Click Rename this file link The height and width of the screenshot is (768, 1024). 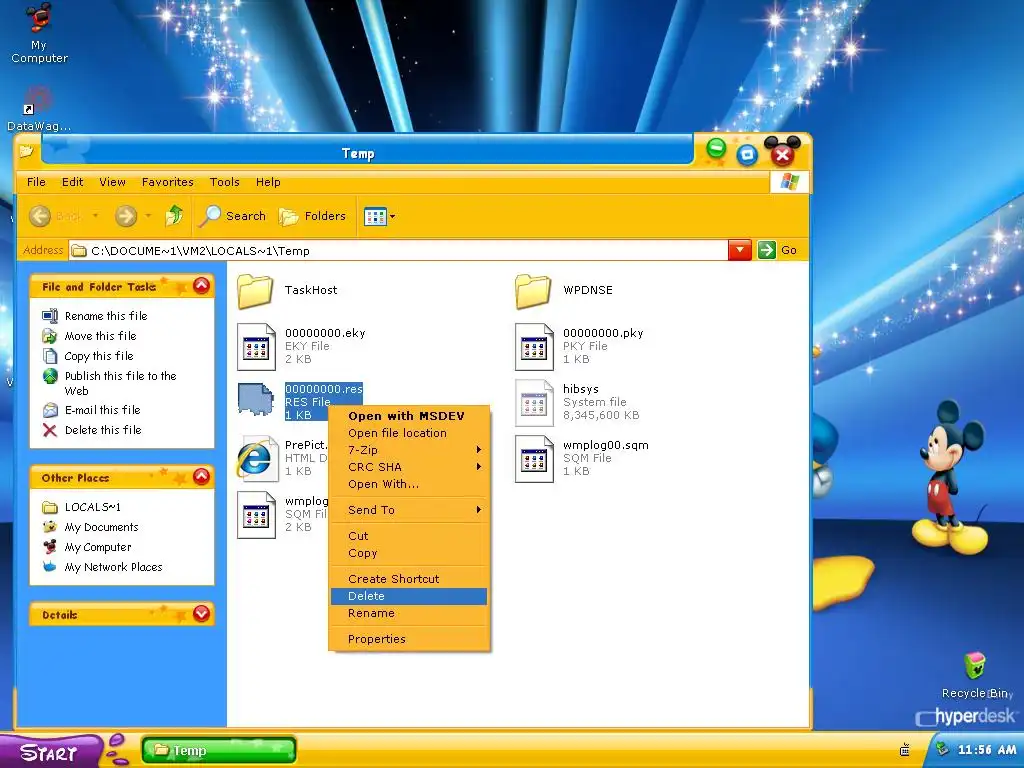pos(106,316)
